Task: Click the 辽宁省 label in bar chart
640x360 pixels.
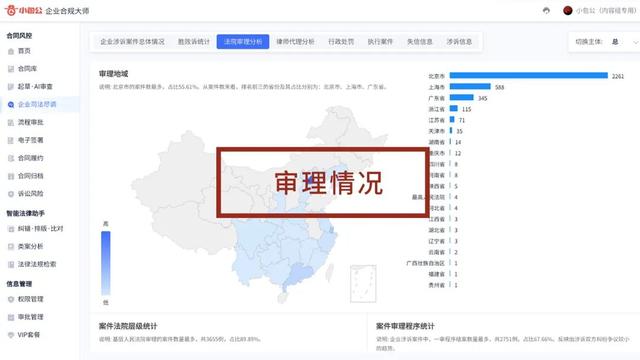Action: (x=436, y=241)
